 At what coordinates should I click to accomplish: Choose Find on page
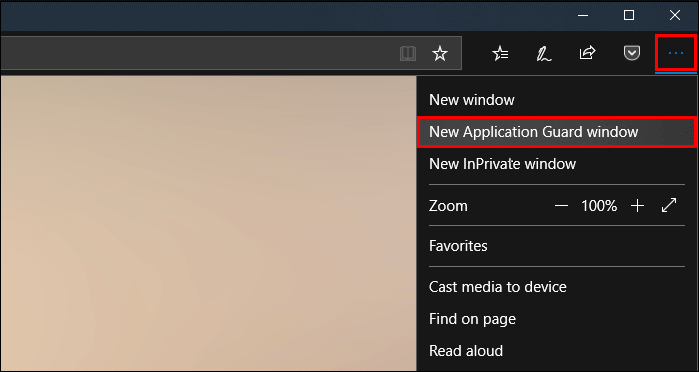click(557, 319)
